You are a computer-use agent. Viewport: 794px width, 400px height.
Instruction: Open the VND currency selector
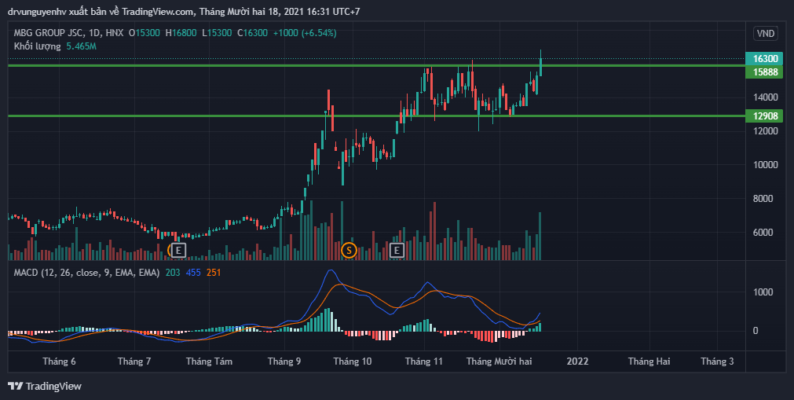(x=765, y=33)
